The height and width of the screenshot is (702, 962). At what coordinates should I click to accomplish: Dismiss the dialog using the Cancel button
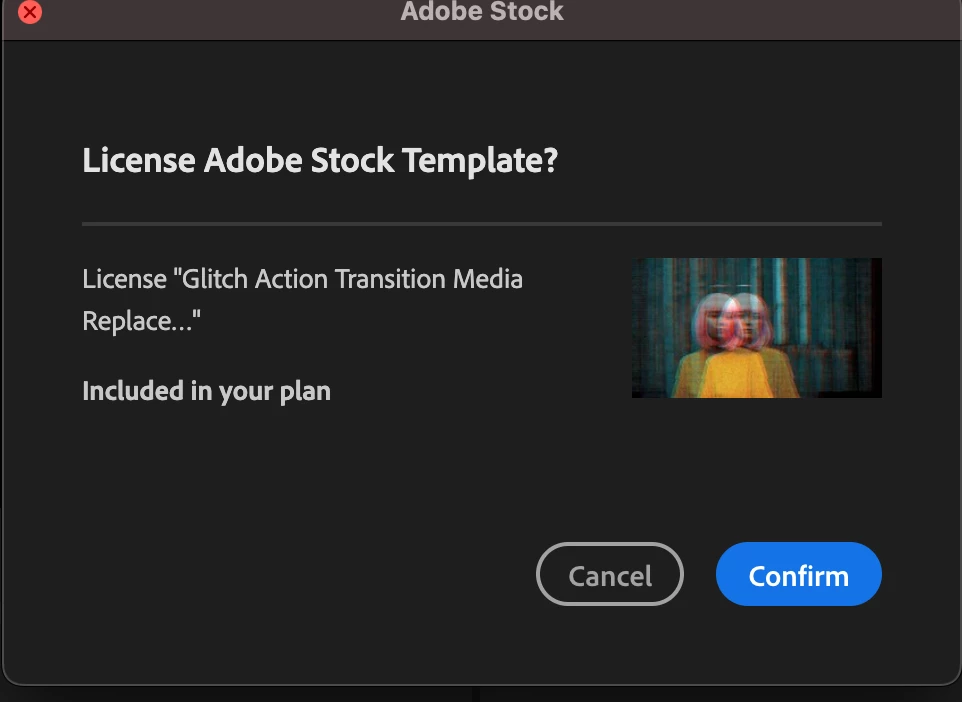(x=610, y=575)
